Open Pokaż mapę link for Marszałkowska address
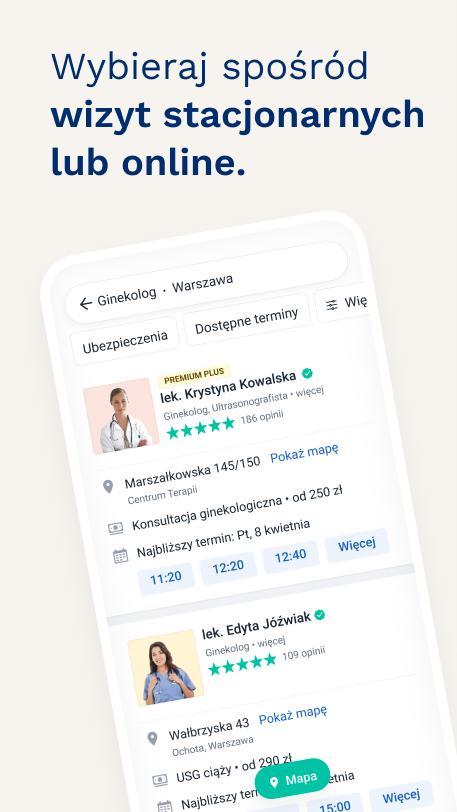 pos(305,453)
